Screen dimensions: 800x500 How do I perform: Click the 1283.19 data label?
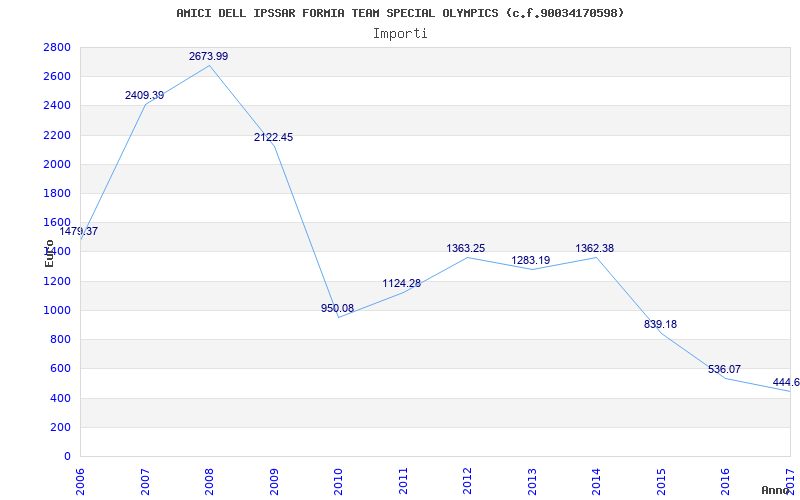[531, 260]
